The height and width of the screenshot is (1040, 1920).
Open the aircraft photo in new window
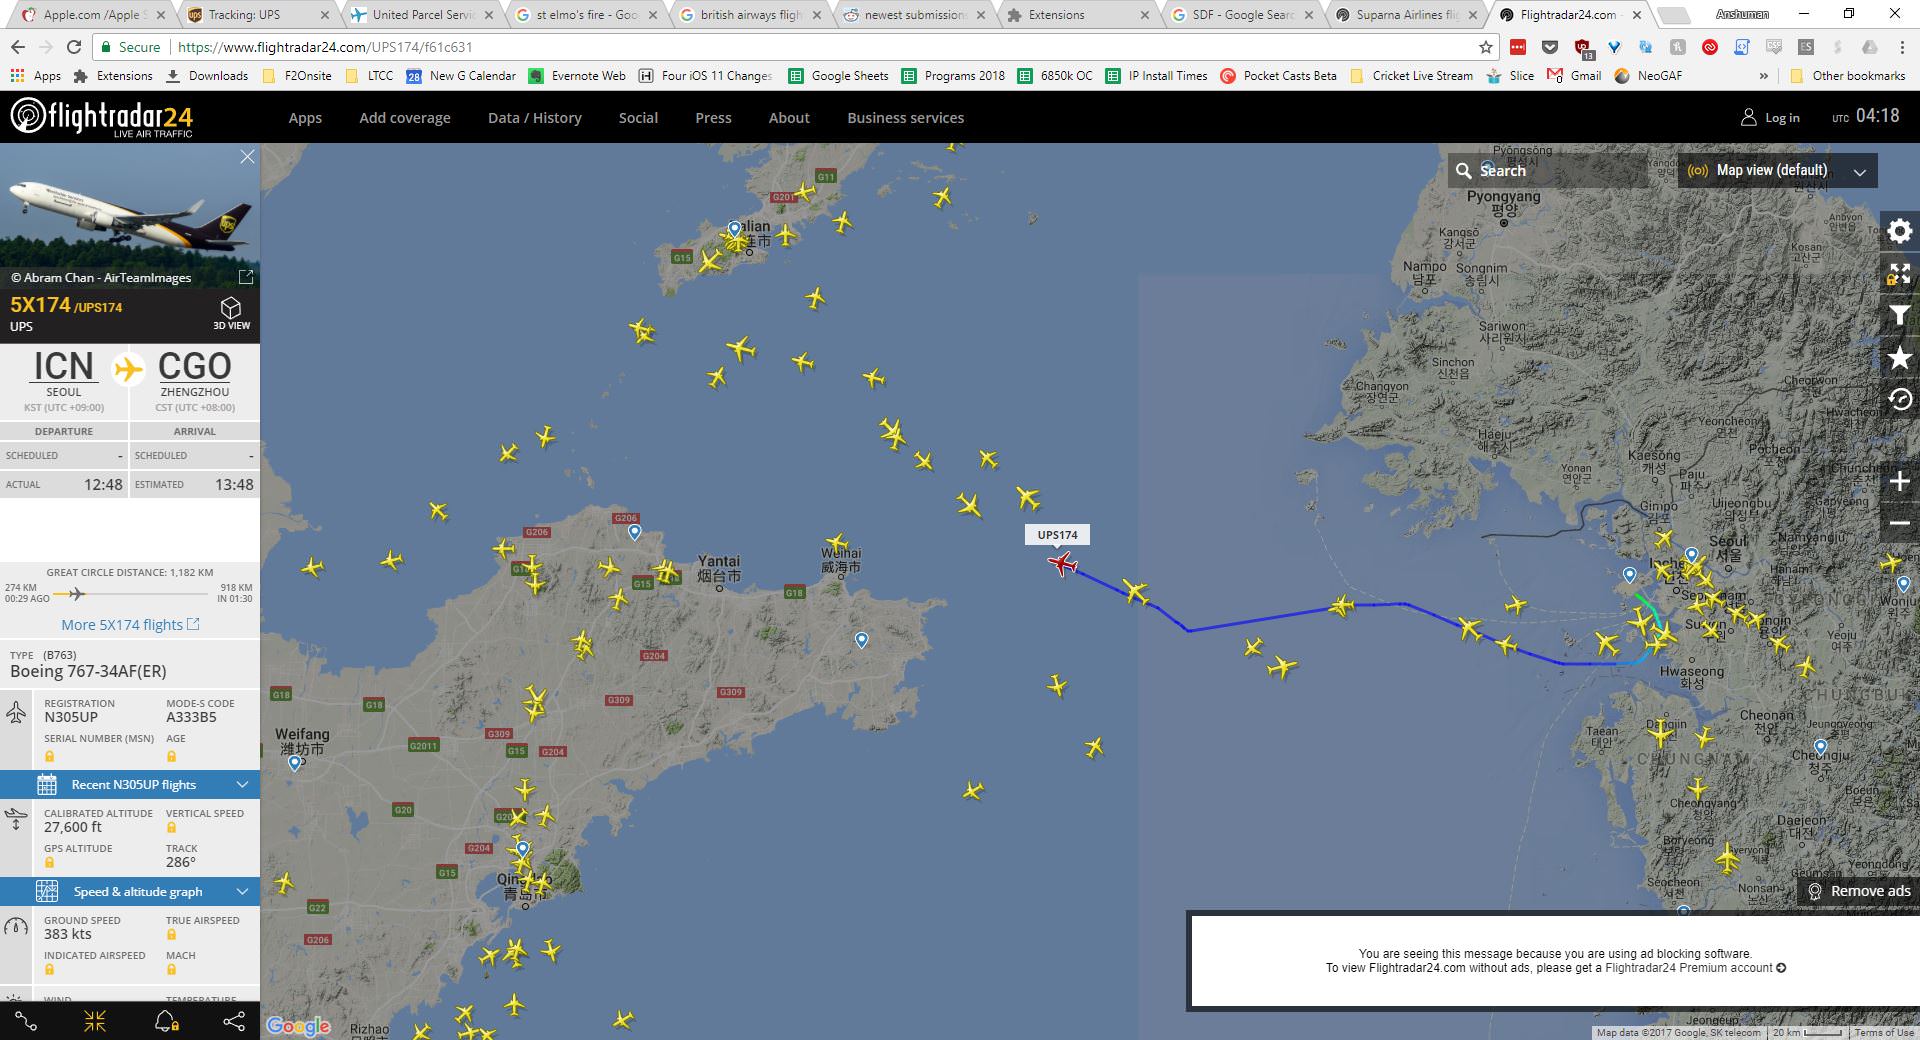tap(245, 277)
